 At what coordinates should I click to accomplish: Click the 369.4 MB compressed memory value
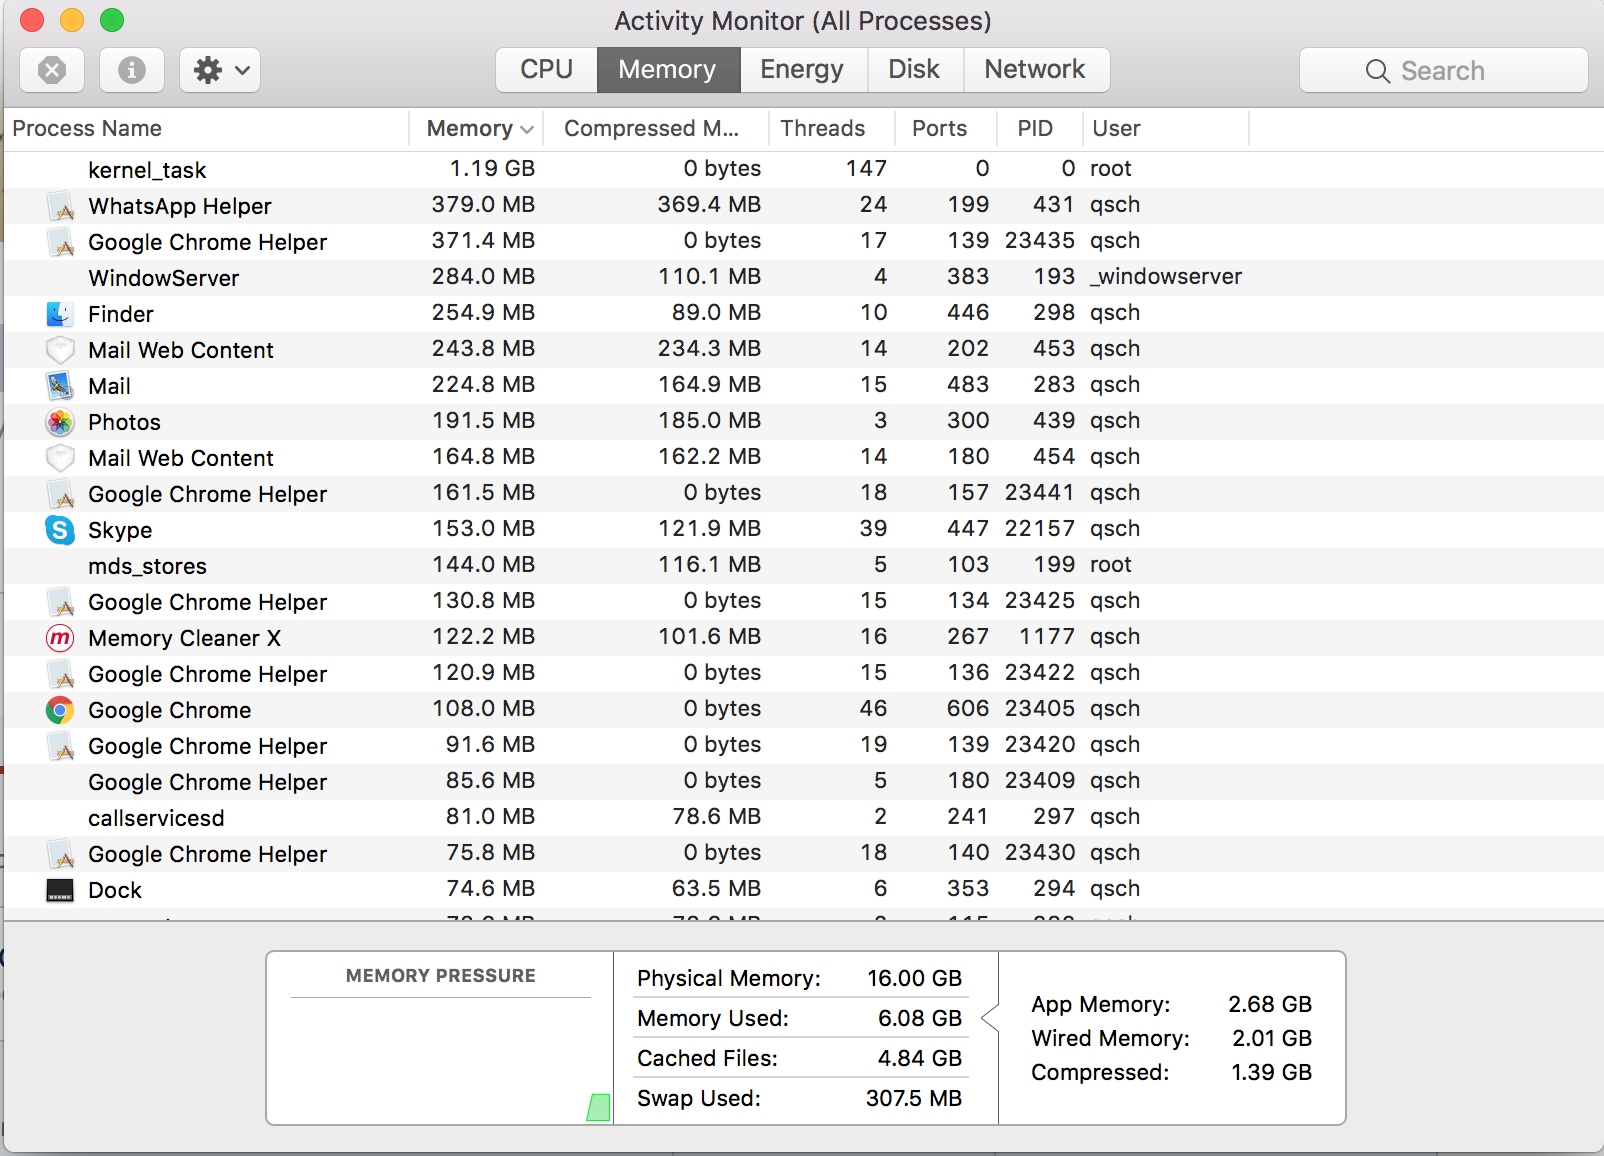pos(709,205)
